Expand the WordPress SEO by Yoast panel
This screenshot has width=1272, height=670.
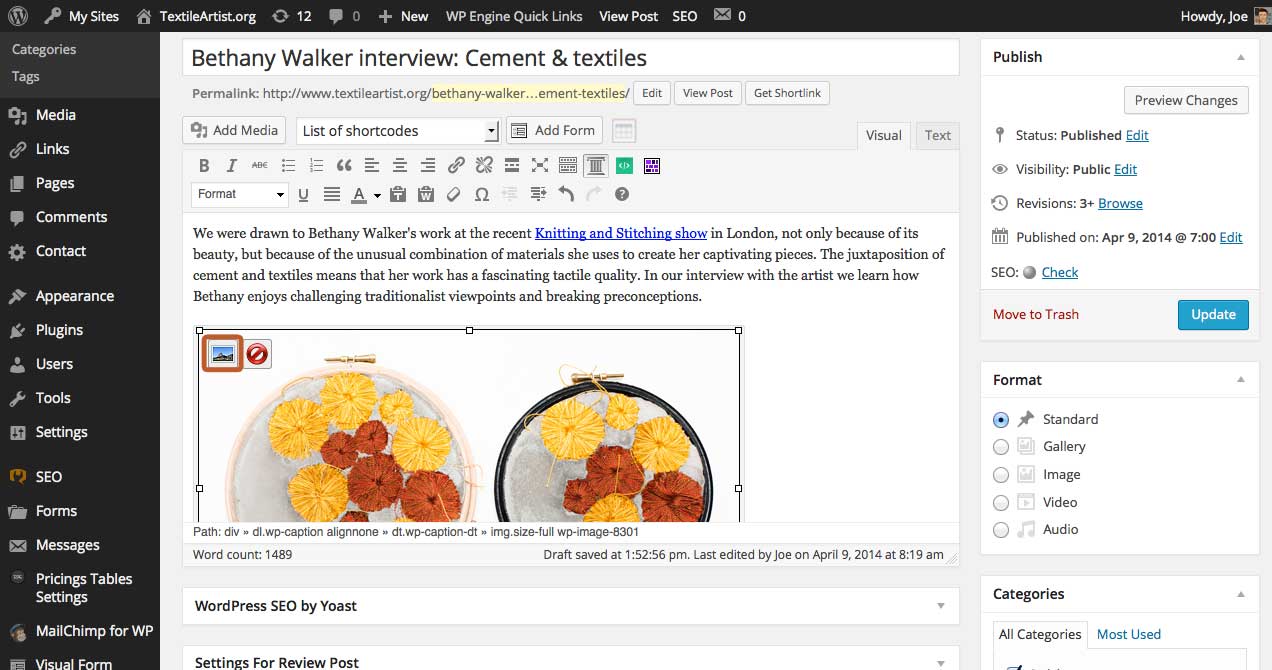pos(941,606)
